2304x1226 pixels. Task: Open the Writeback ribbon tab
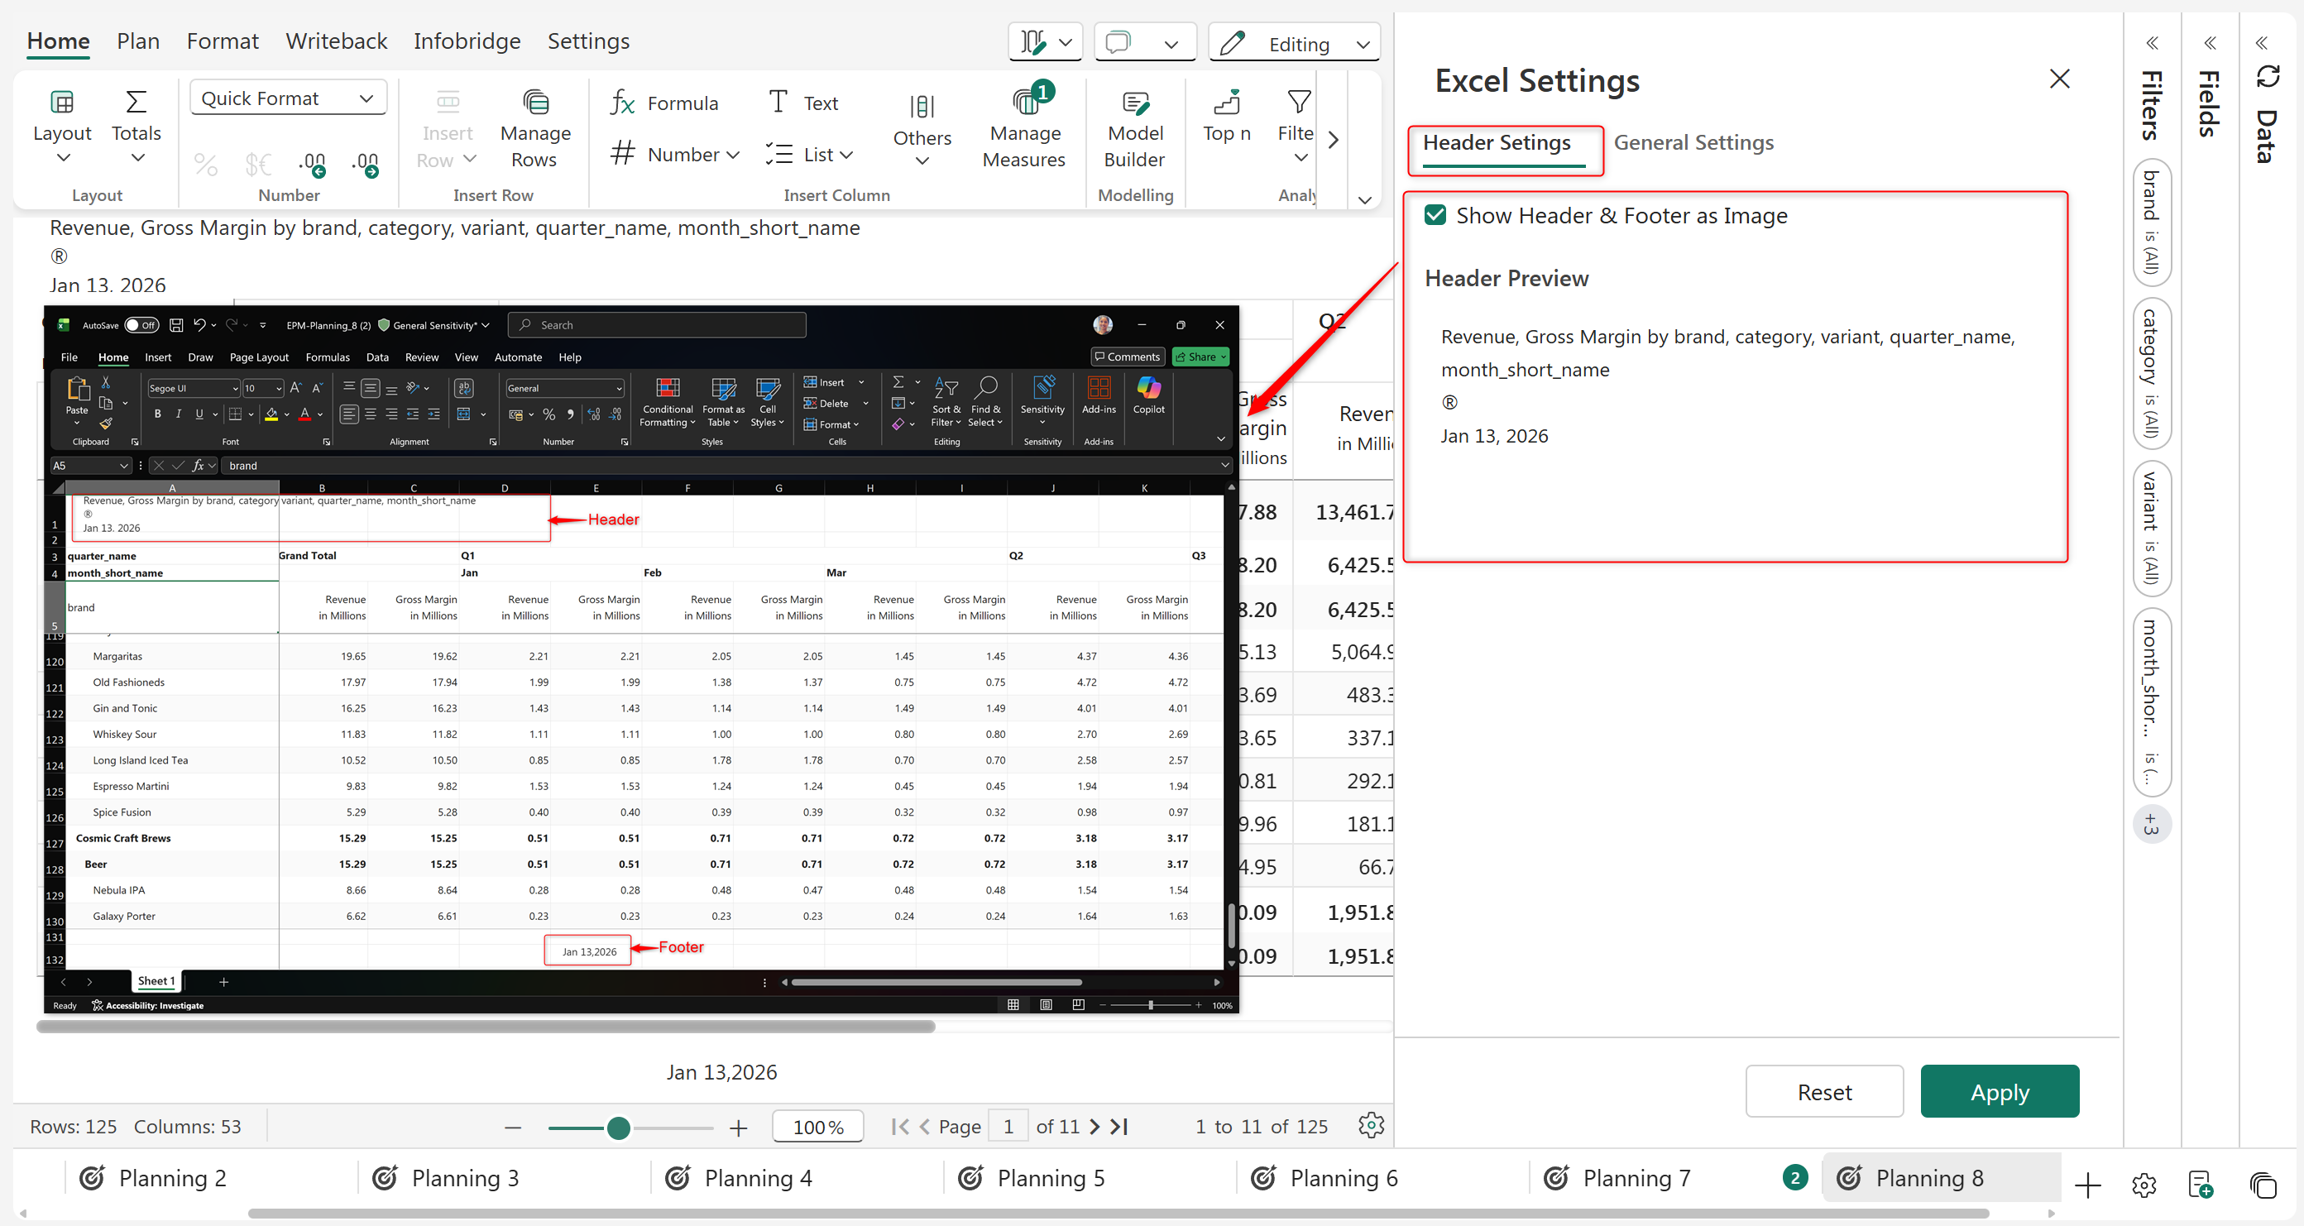click(x=336, y=41)
